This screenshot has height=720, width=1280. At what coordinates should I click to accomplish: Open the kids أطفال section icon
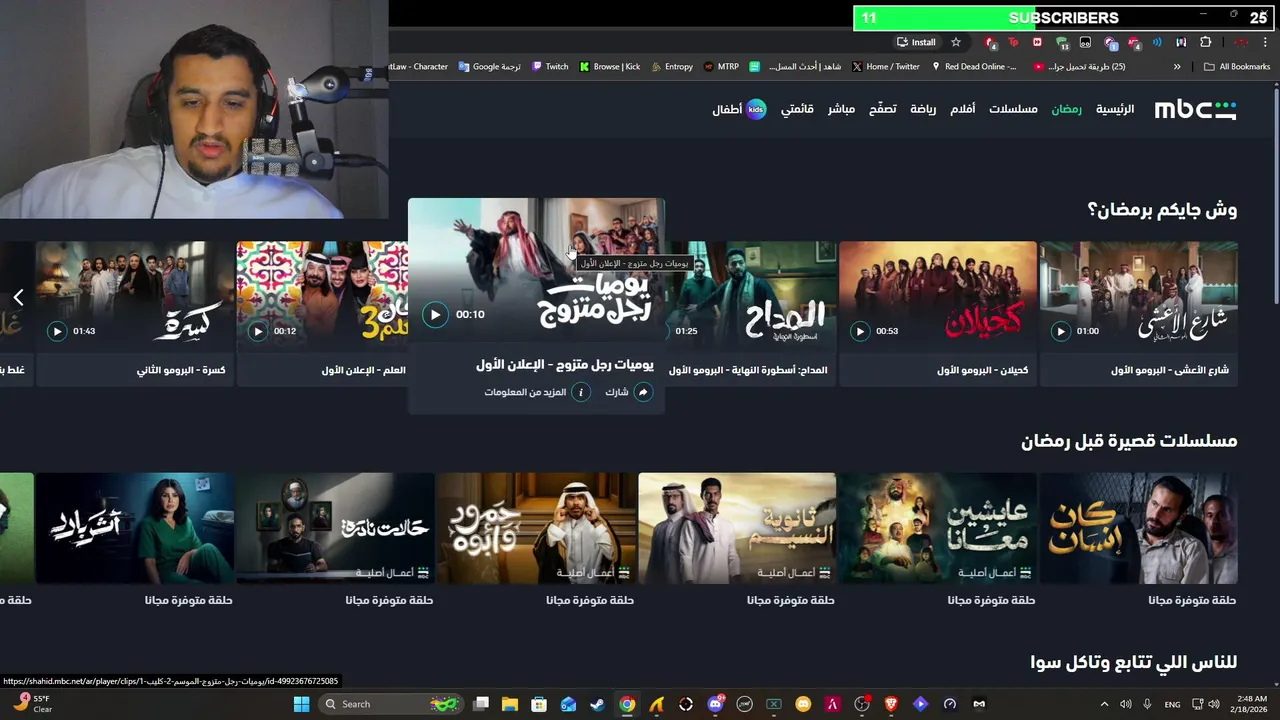756,109
